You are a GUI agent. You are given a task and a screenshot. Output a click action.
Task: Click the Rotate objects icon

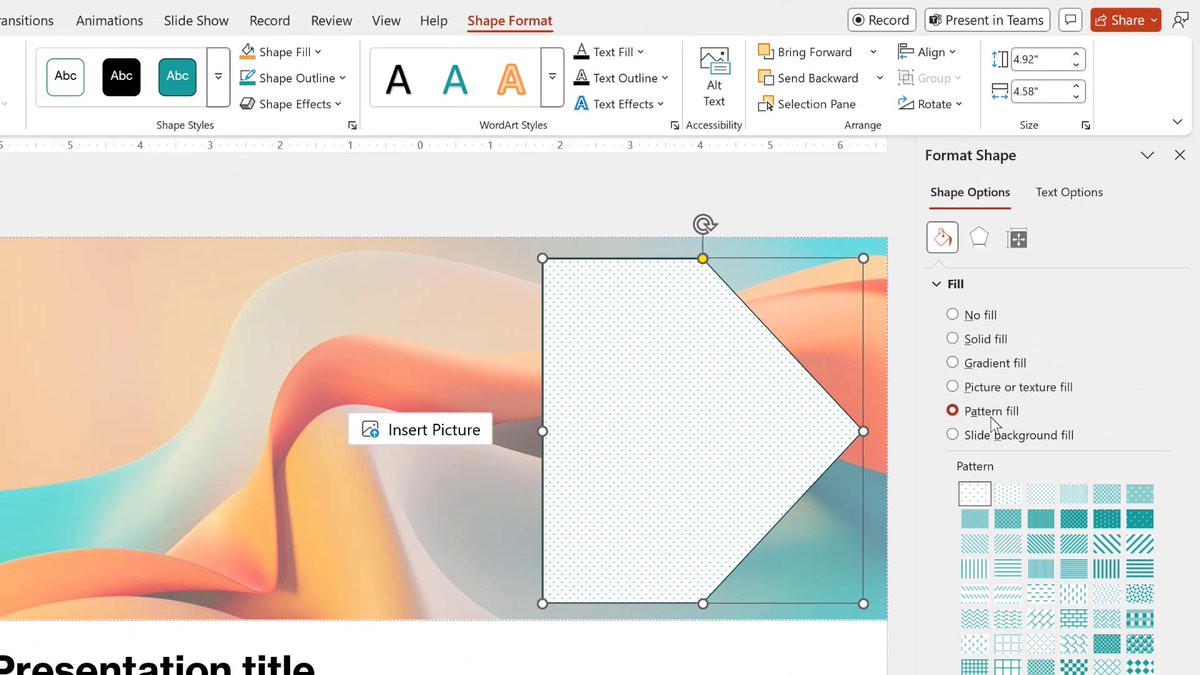[906, 104]
